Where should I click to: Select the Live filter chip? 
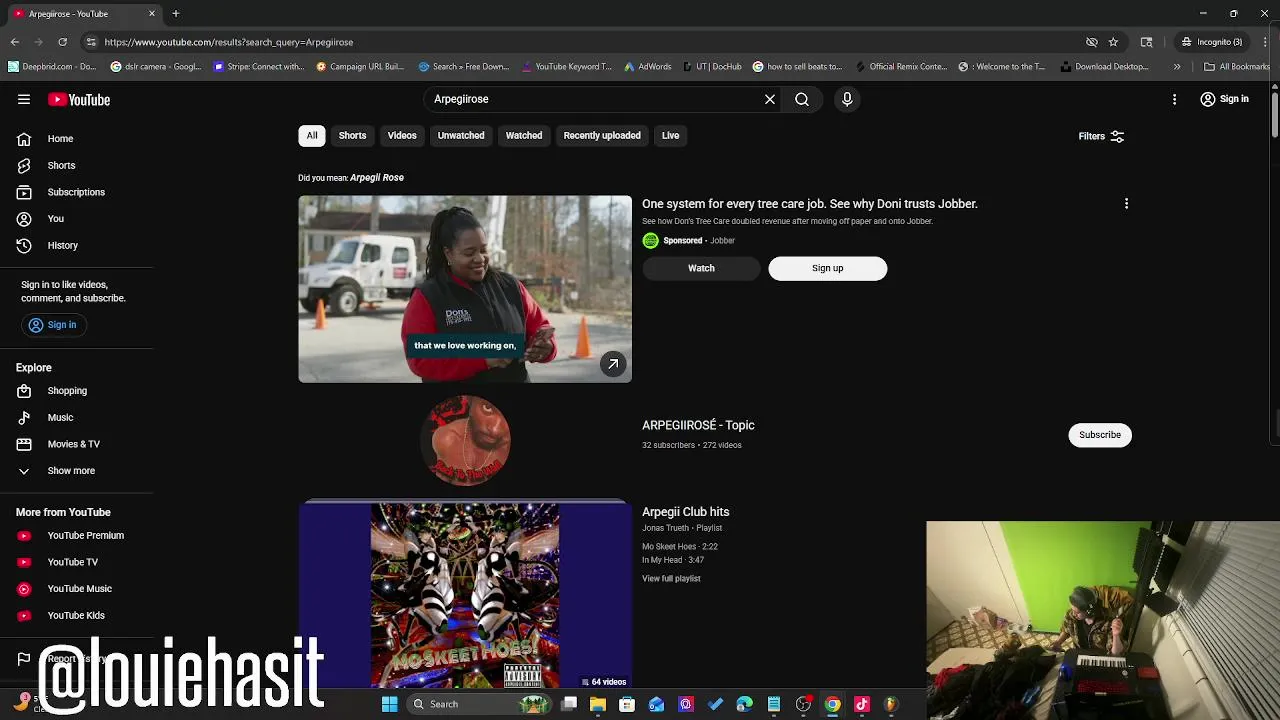(670, 135)
